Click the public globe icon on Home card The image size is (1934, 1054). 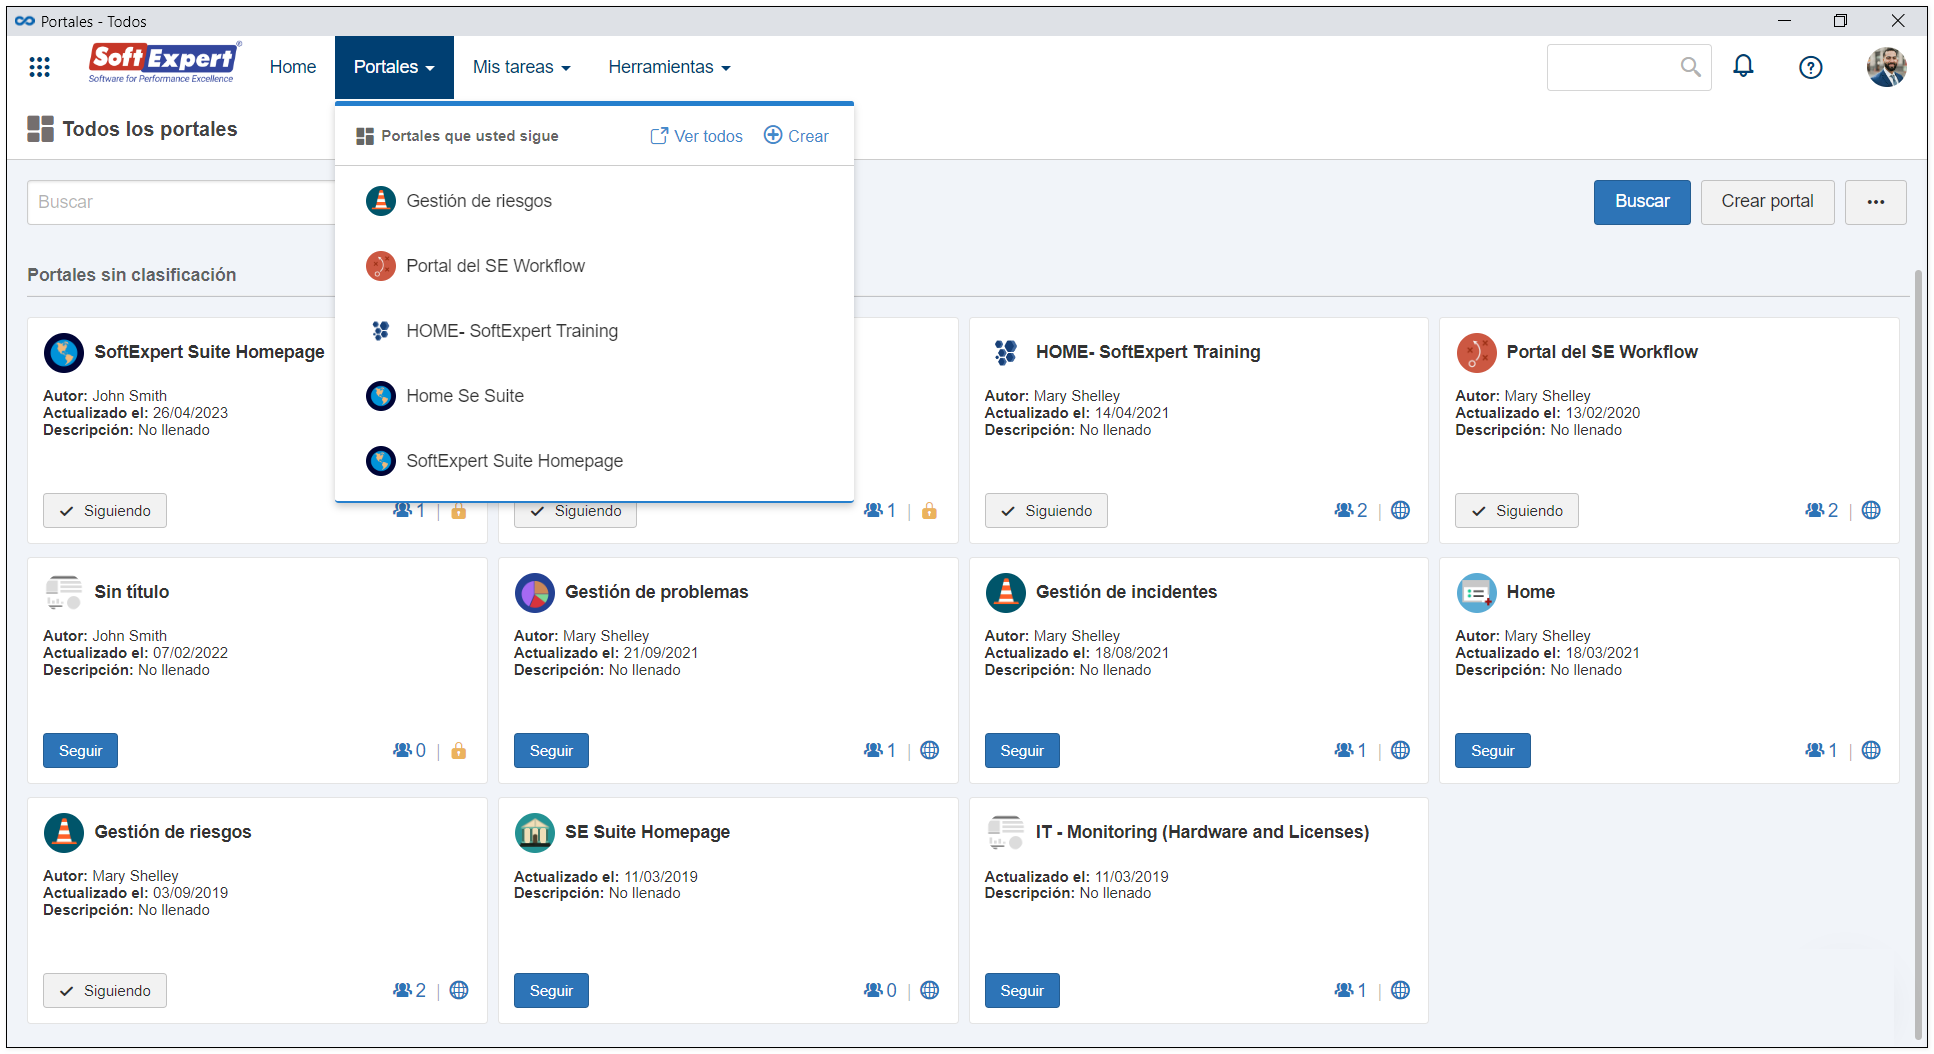tap(1871, 750)
